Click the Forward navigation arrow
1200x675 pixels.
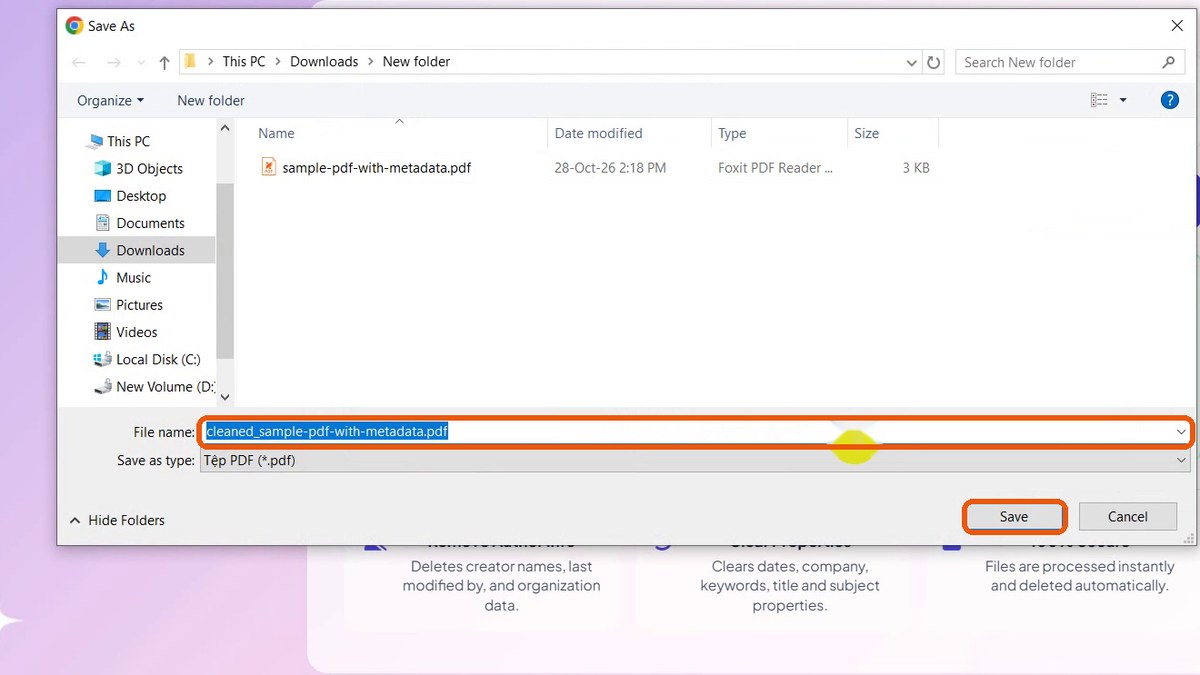113,62
